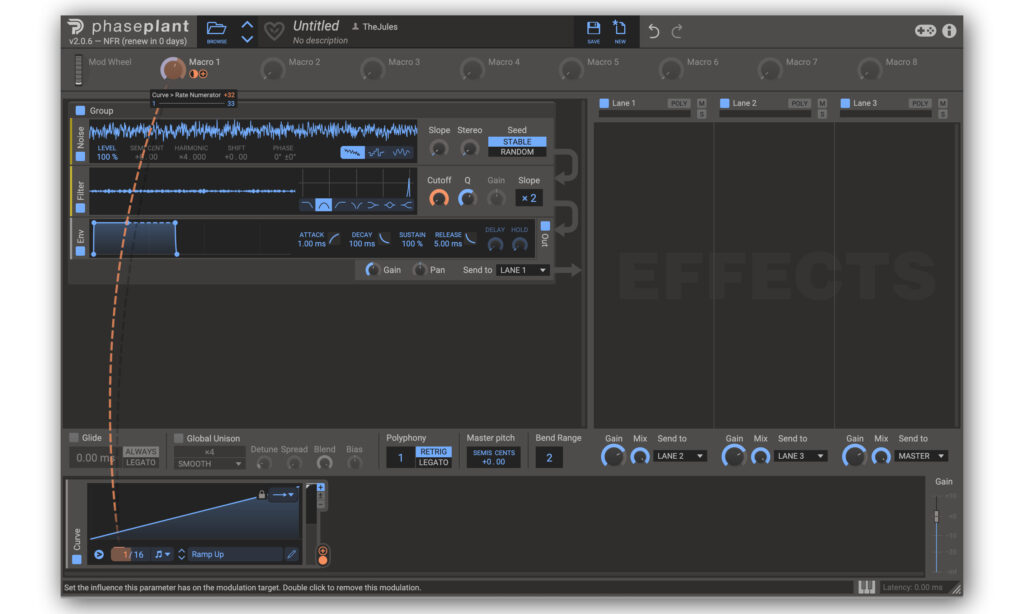Toggle the Noise generator enable box
This screenshot has width=1024, height=614.
point(80,157)
